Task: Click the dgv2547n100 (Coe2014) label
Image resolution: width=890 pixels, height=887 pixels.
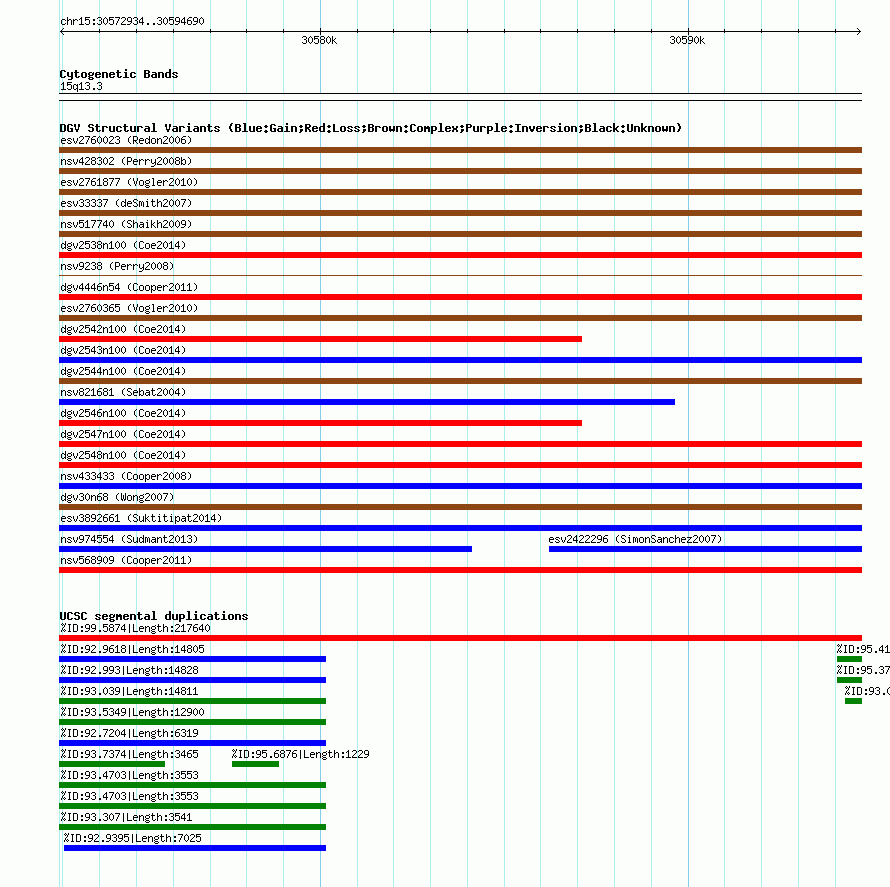Action: tap(123, 434)
